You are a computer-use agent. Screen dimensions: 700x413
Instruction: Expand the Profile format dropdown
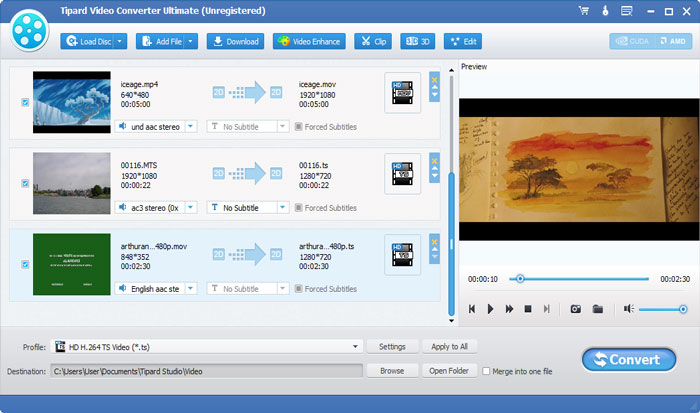coord(355,346)
